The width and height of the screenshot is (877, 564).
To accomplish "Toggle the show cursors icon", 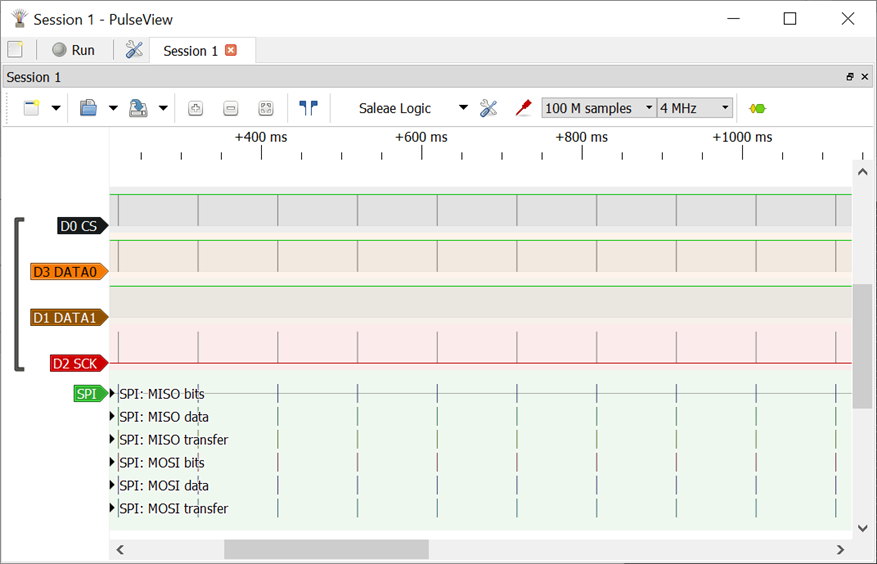I will (308, 108).
